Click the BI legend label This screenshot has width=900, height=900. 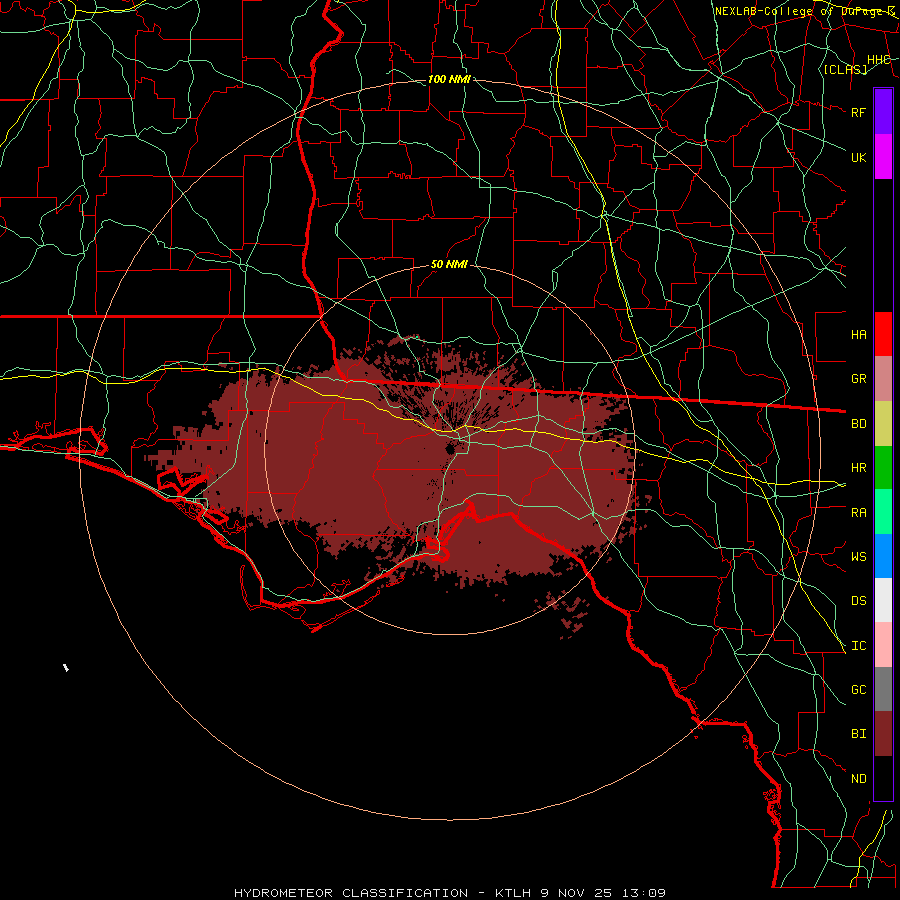(x=859, y=734)
